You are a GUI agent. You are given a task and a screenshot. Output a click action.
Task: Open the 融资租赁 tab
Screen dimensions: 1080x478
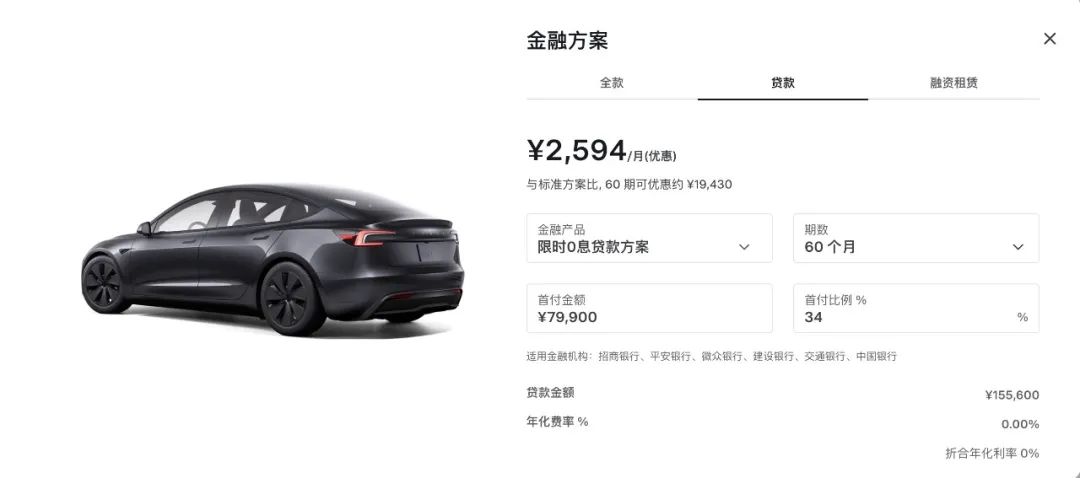953,83
